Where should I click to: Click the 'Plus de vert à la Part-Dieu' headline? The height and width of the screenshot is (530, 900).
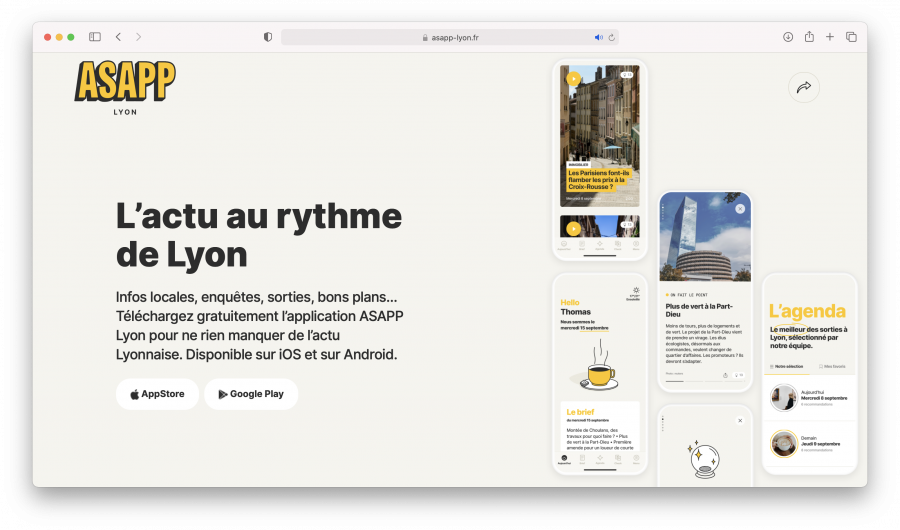pyautogui.click(x=699, y=310)
